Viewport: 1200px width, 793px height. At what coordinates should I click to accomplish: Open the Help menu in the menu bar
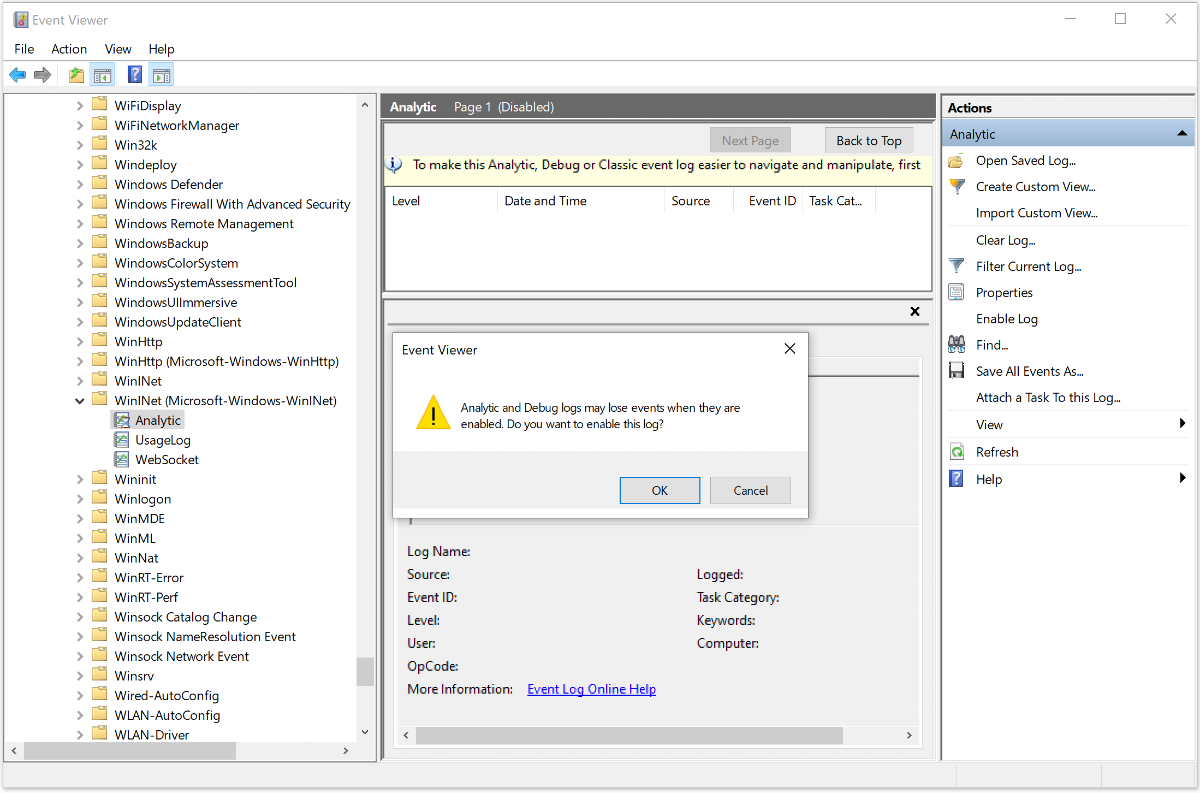[161, 49]
